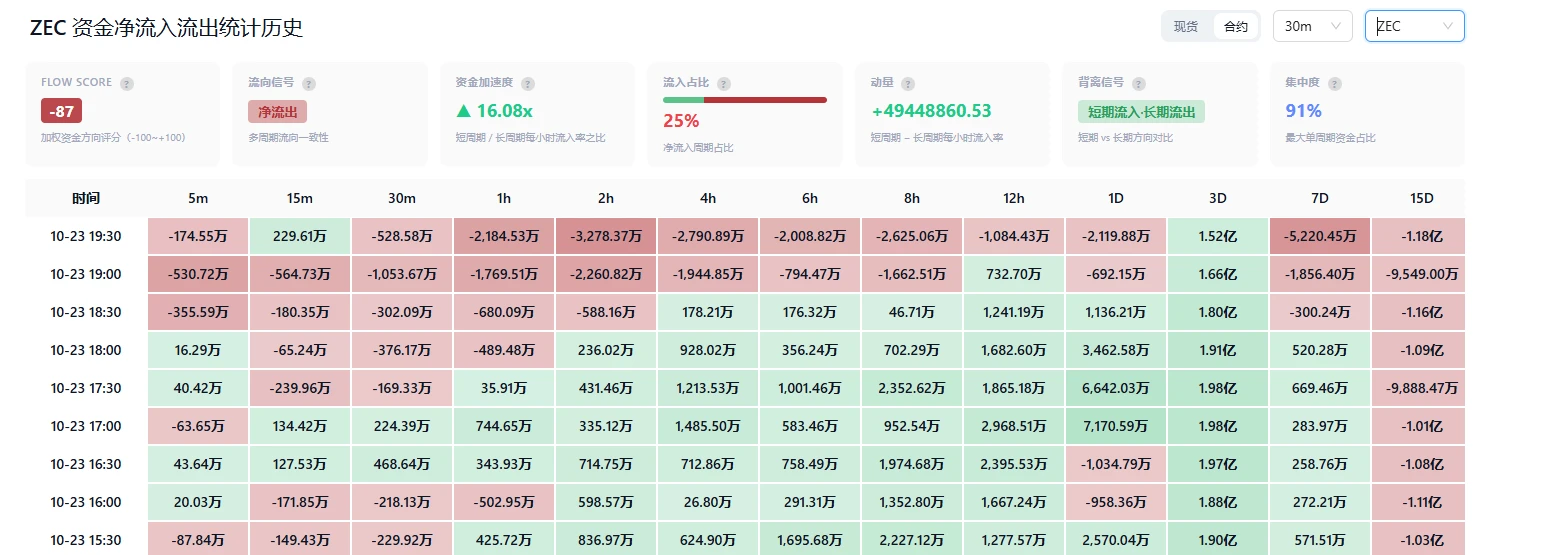Click the 7D column header

click(x=1320, y=198)
